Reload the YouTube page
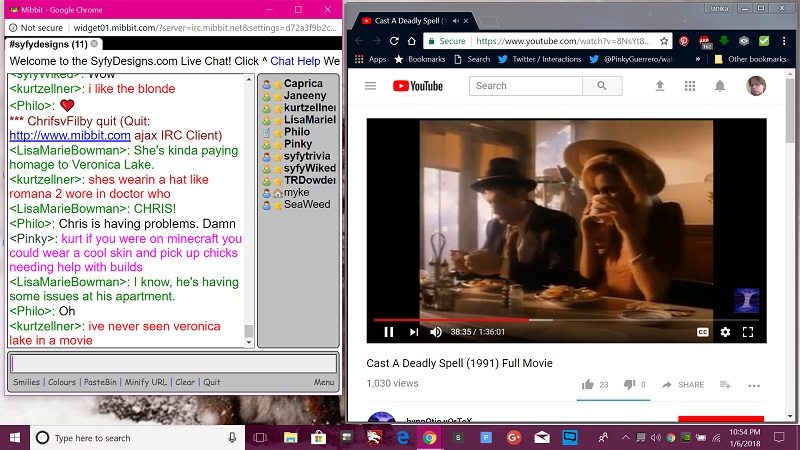 (394, 41)
